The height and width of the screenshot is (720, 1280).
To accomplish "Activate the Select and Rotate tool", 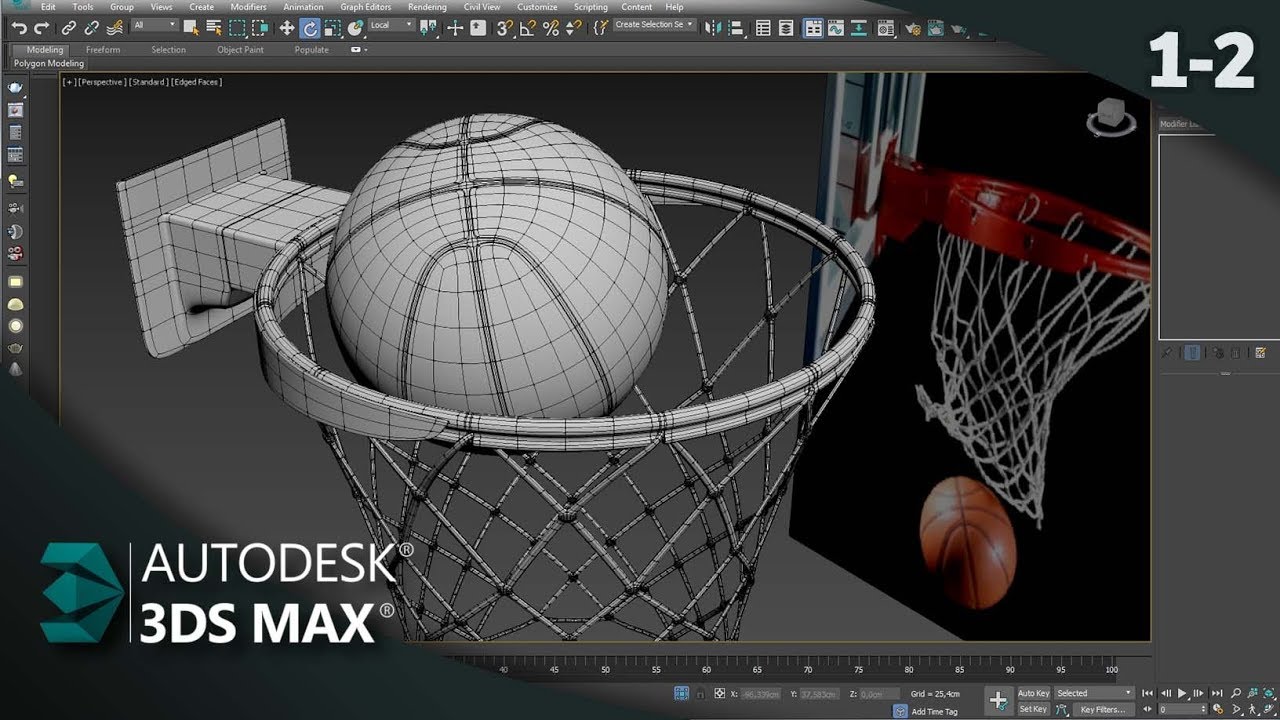I will coord(310,28).
